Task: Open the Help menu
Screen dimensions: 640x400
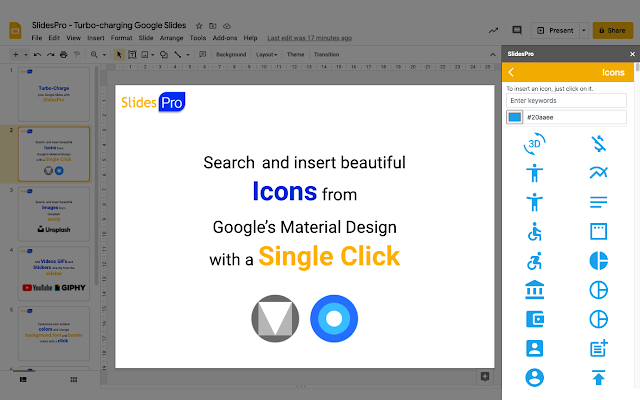Action: pyautogui.click(x=250, y=38)
